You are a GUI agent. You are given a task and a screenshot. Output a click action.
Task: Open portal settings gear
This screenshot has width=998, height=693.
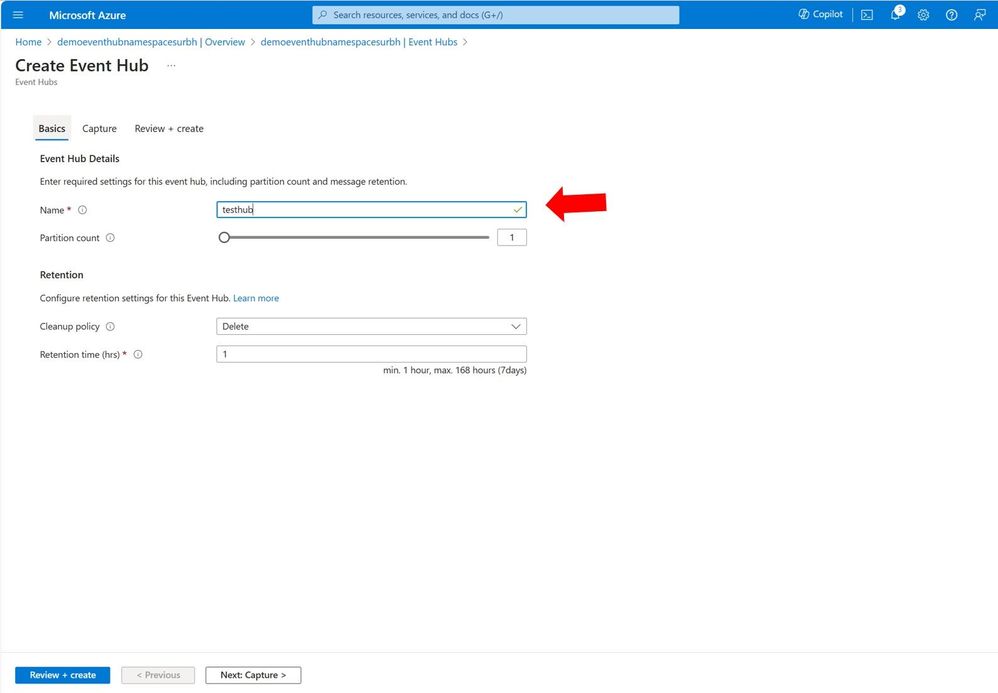coord(924,15)
